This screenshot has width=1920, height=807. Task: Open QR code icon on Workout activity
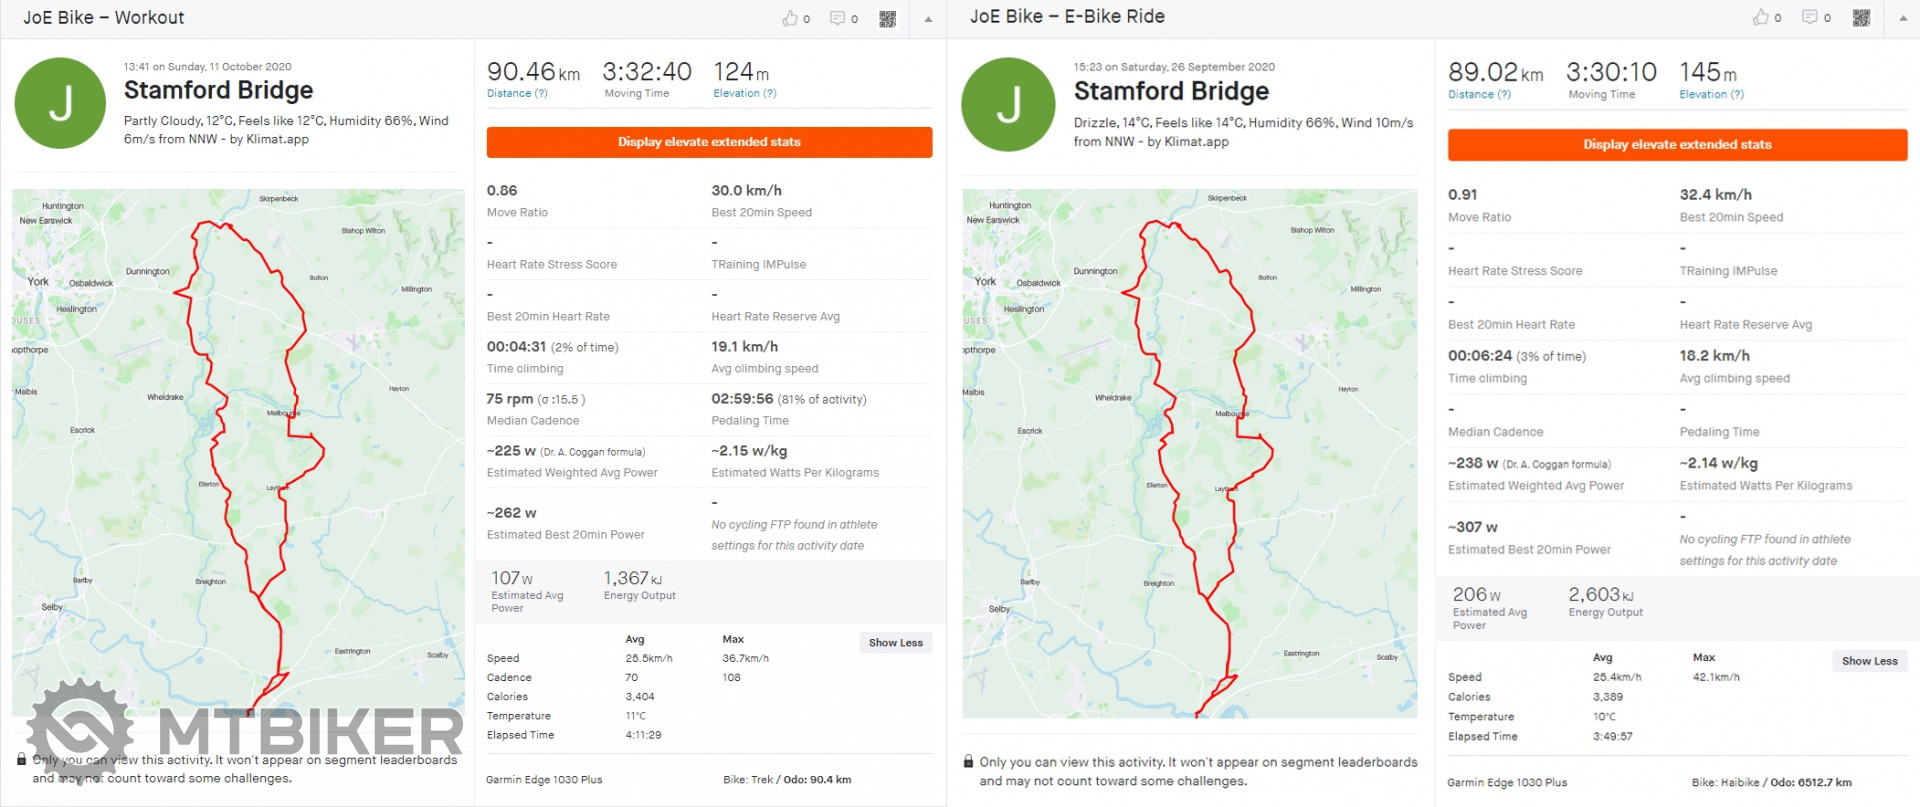point(887,19)
